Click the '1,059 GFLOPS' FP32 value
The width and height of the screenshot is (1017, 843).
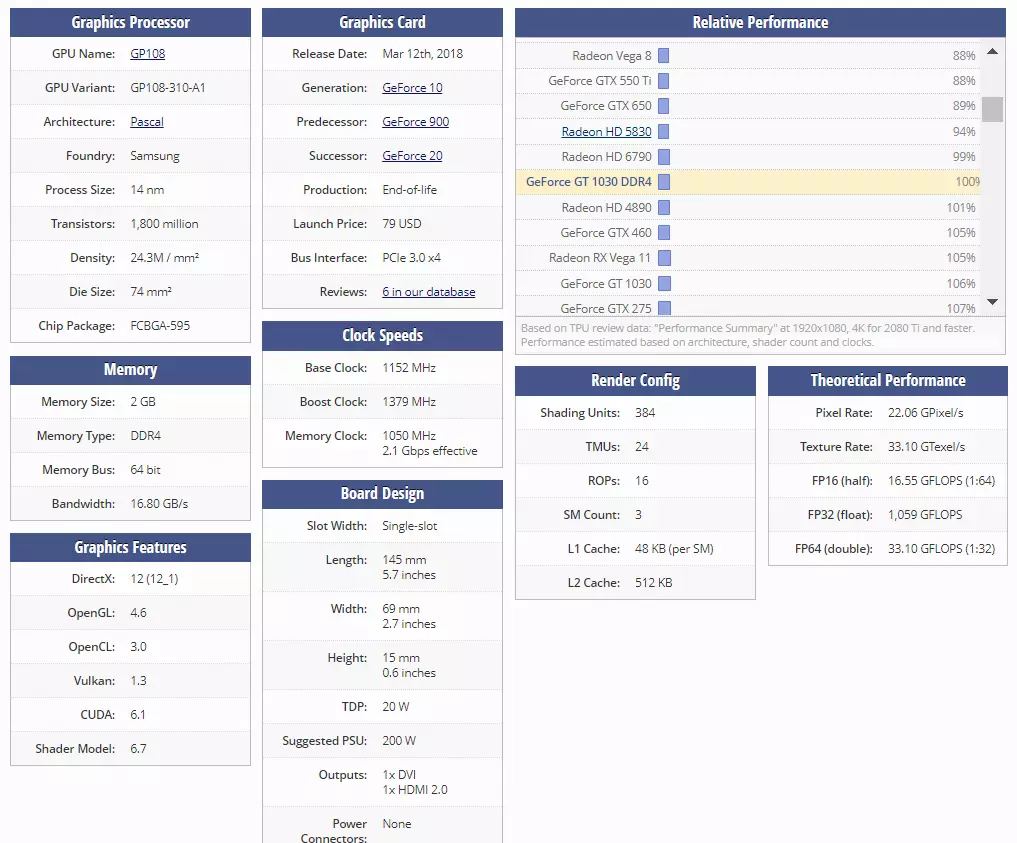click(x=925, y=515)
